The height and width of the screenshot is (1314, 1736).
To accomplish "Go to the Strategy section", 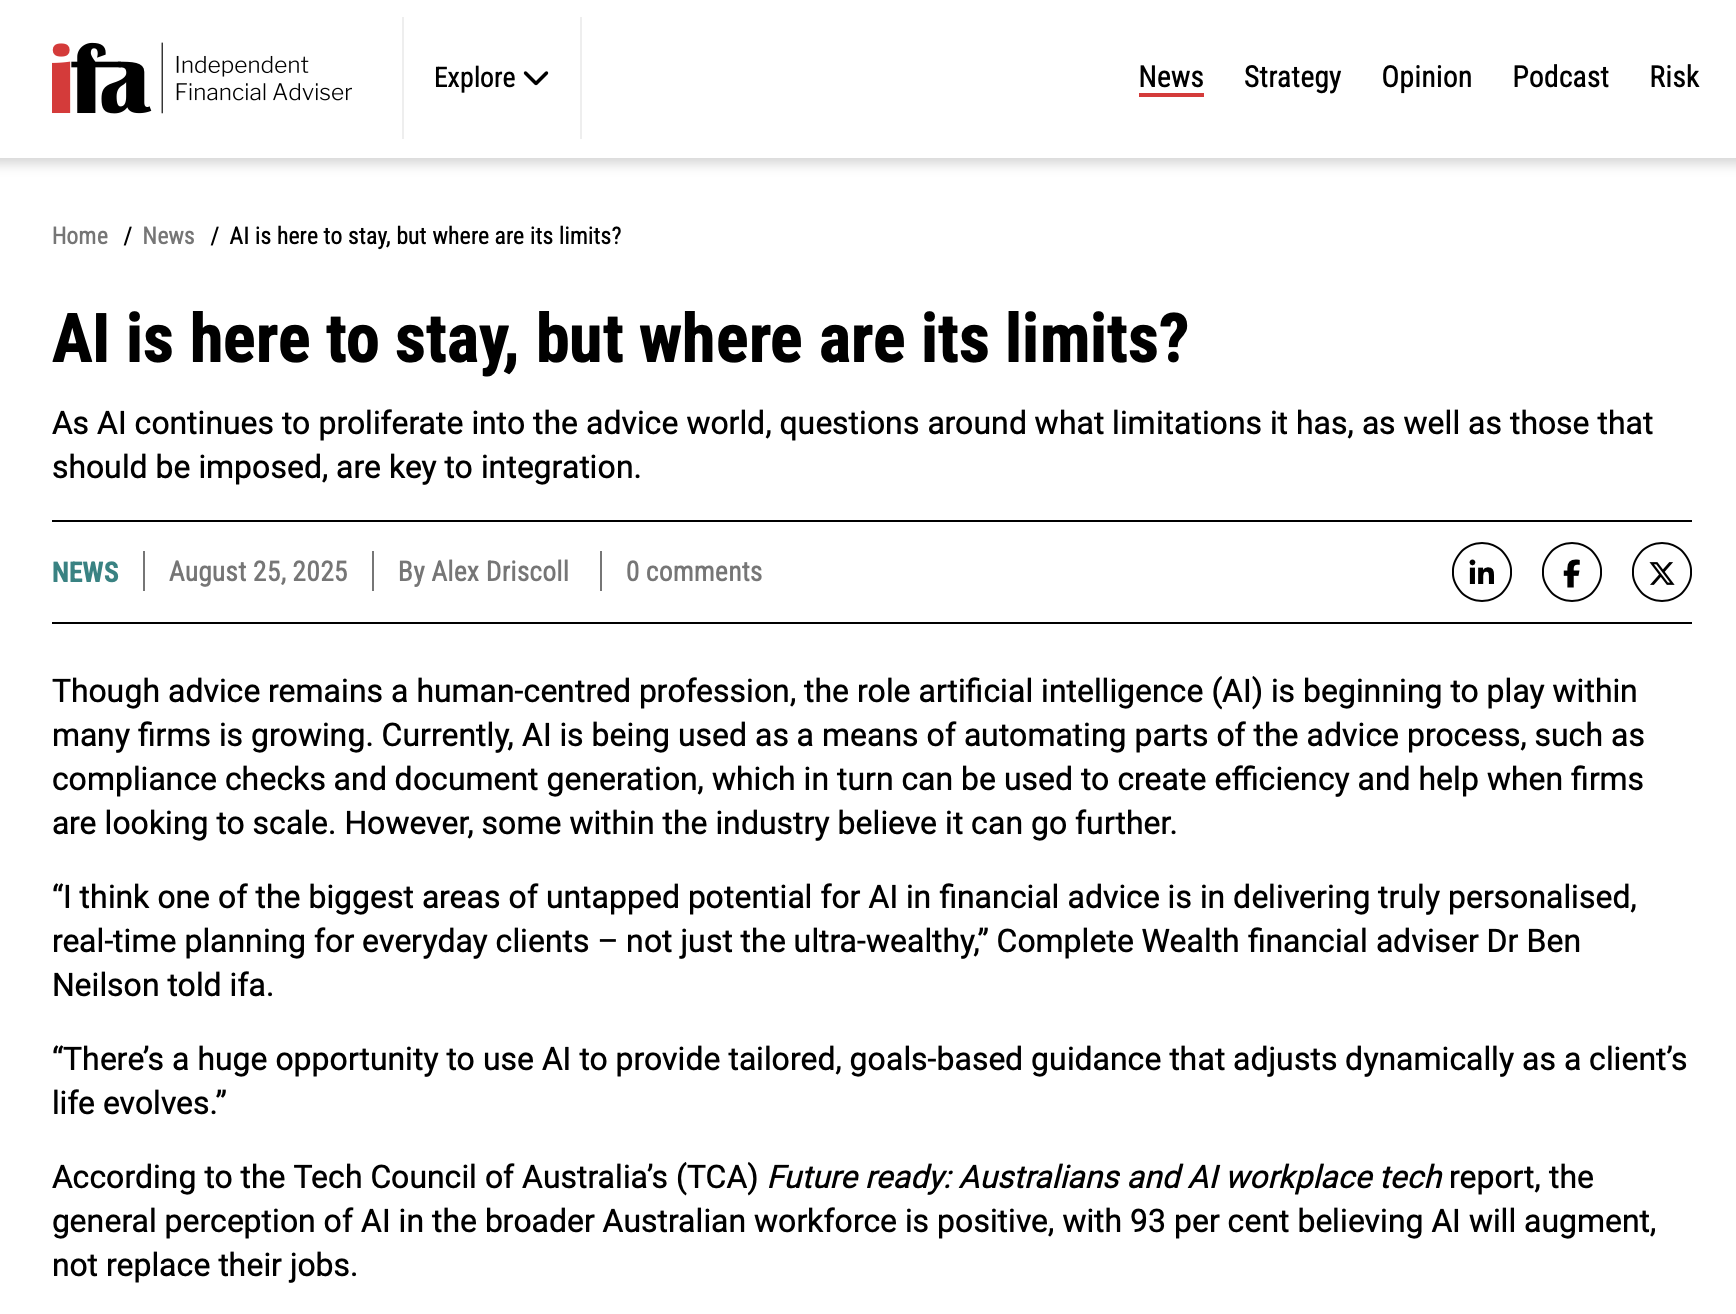I will coord(1292,77).
